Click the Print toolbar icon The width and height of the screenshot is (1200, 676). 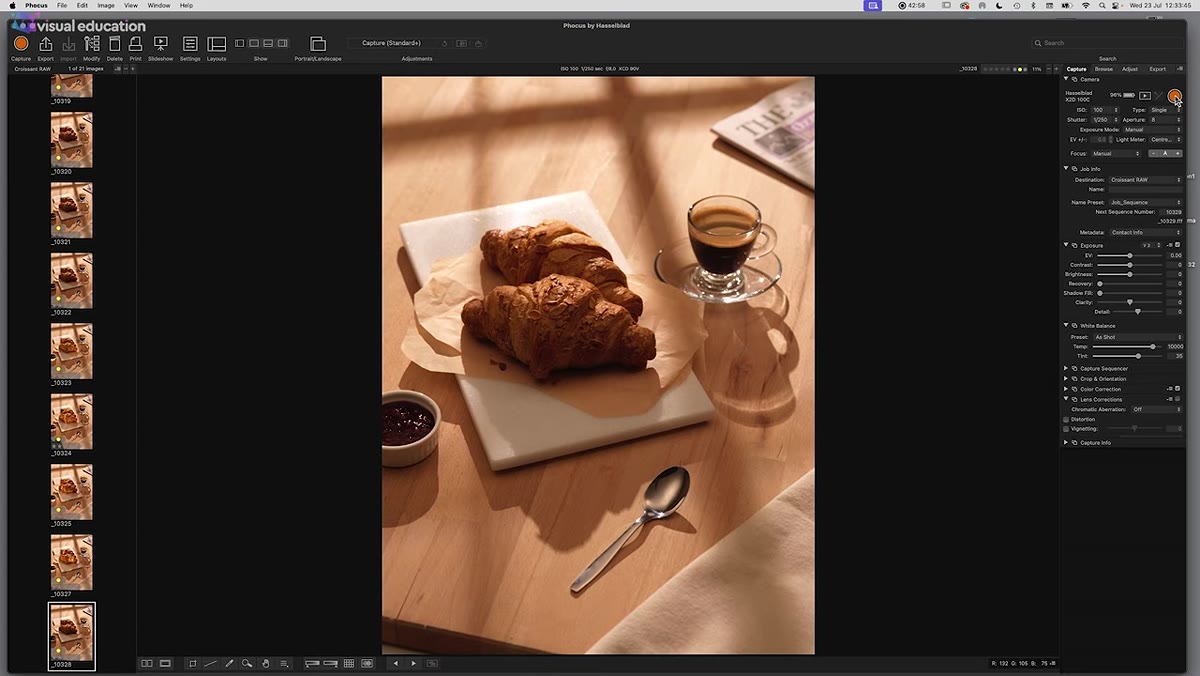tap(135, 44)
